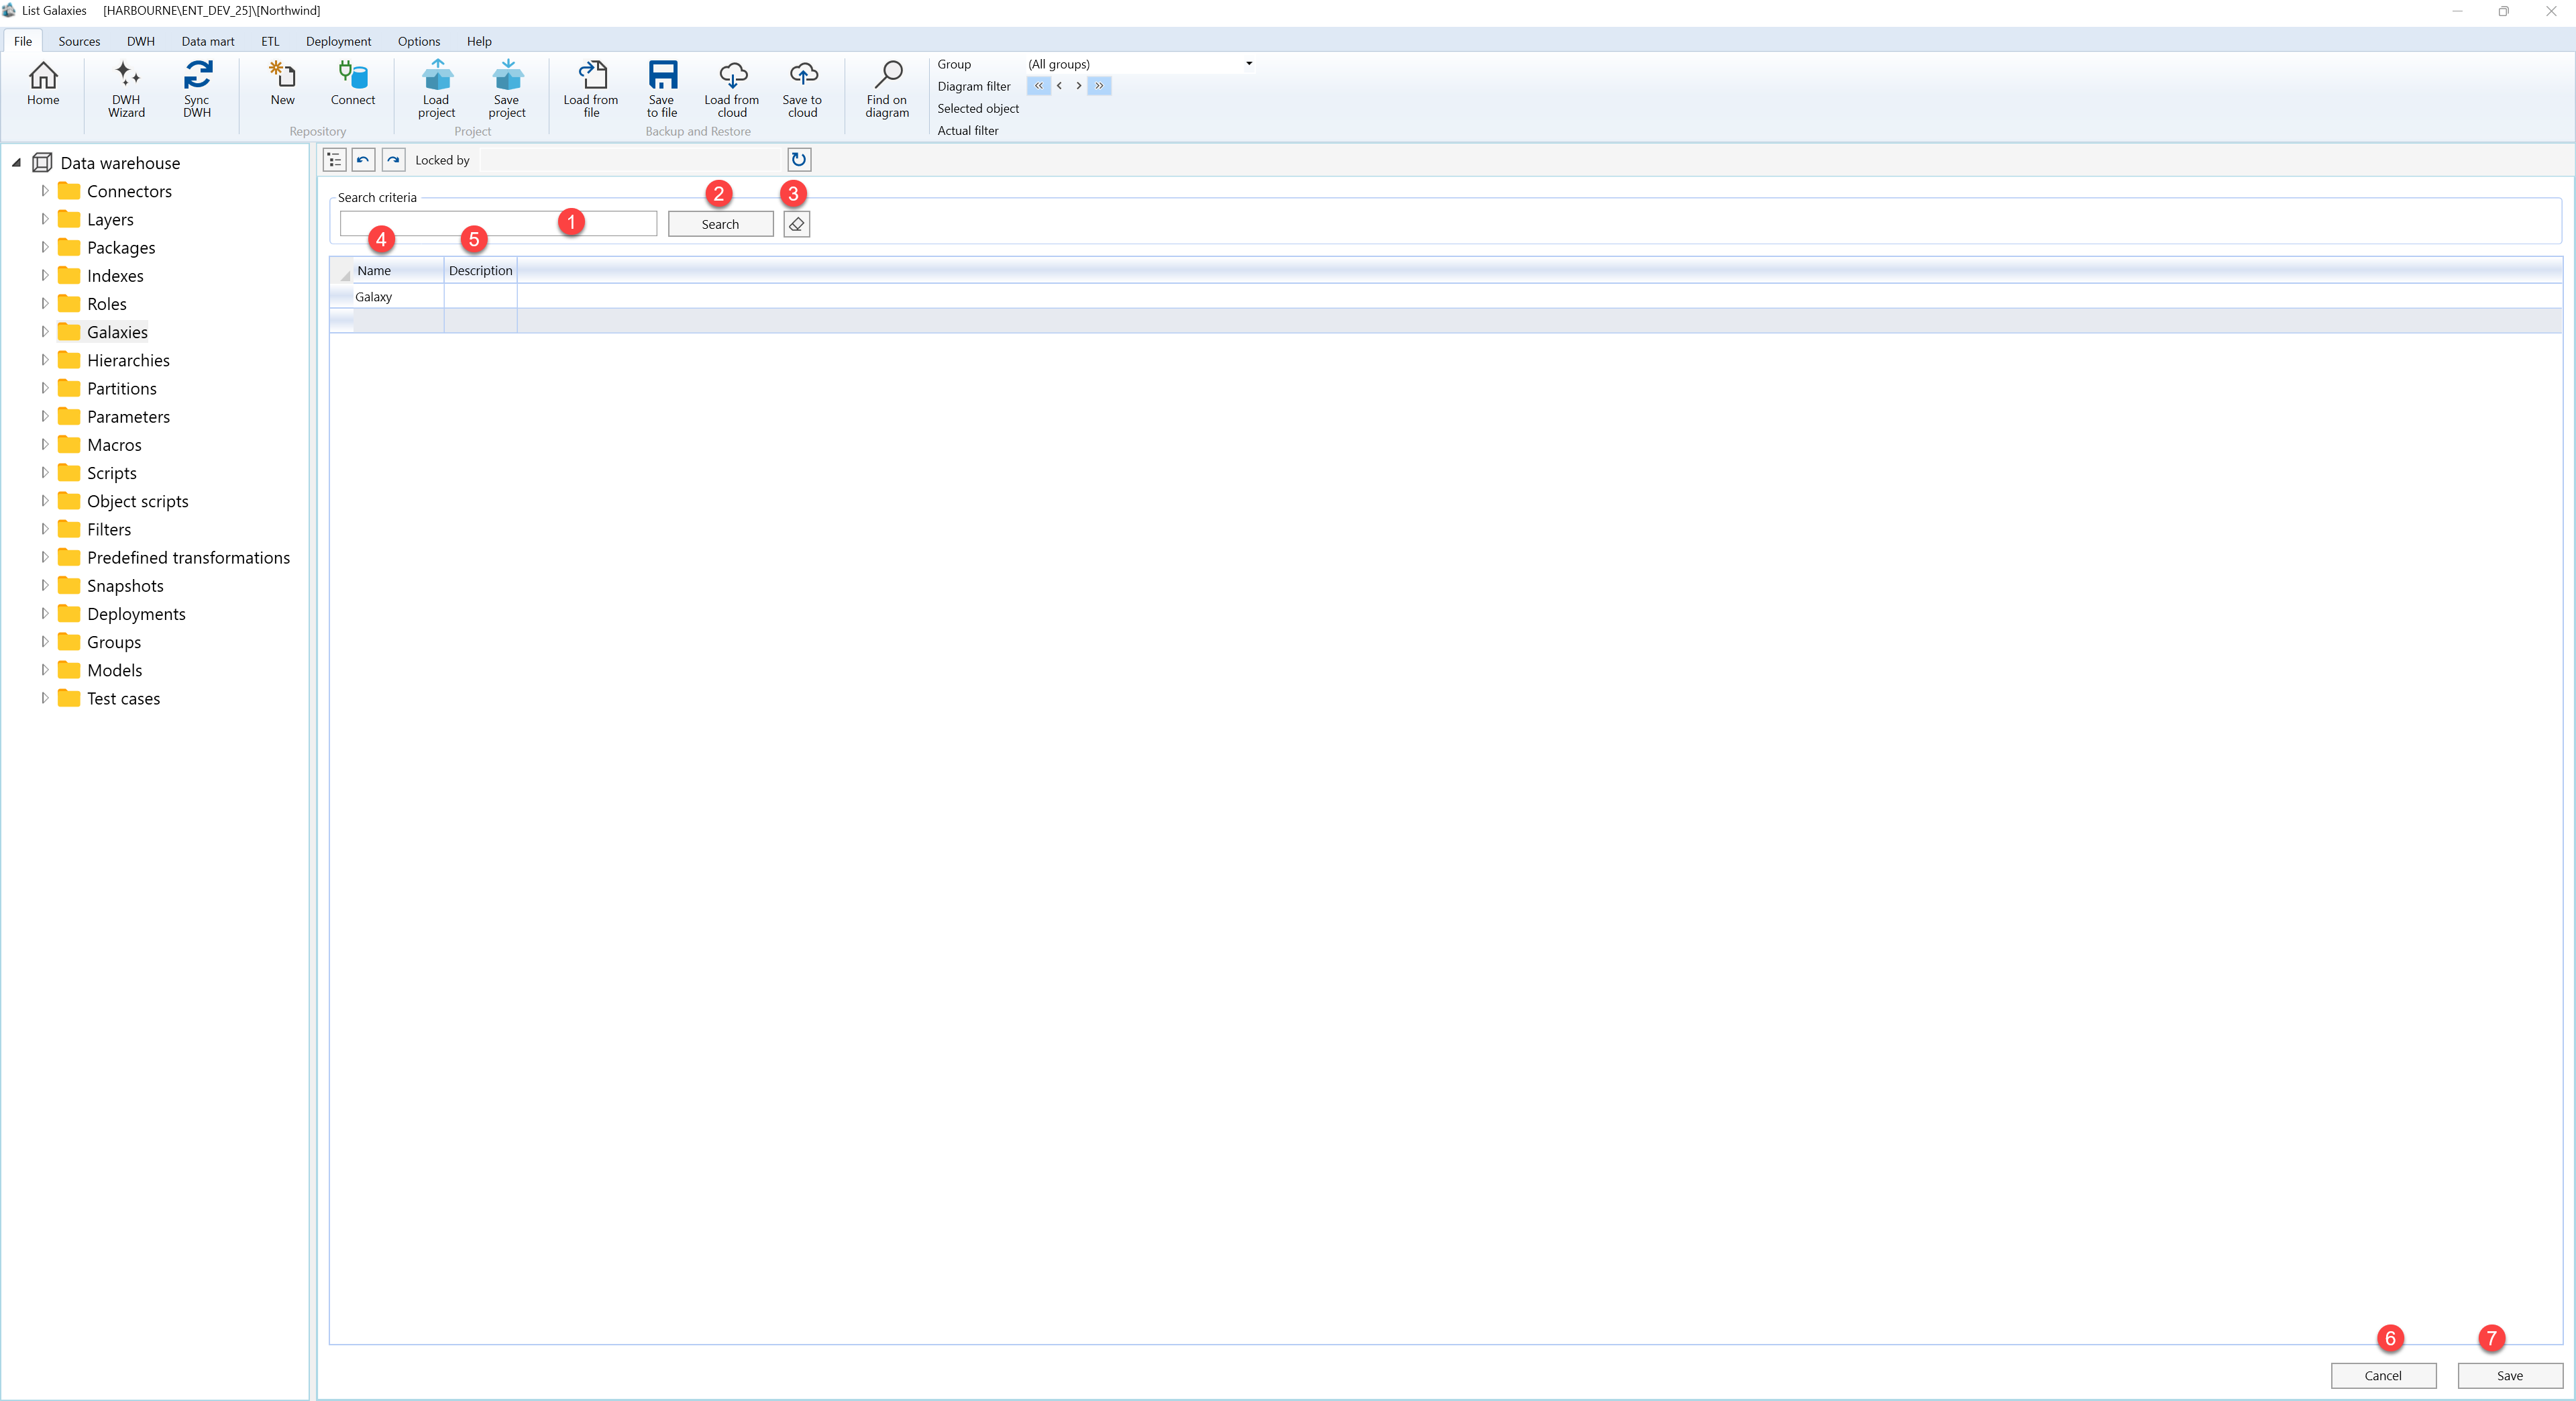Go to next diagram filter
Image resolution: width=2576 pixels, height=1401 pixels.
pos(1078,86)
